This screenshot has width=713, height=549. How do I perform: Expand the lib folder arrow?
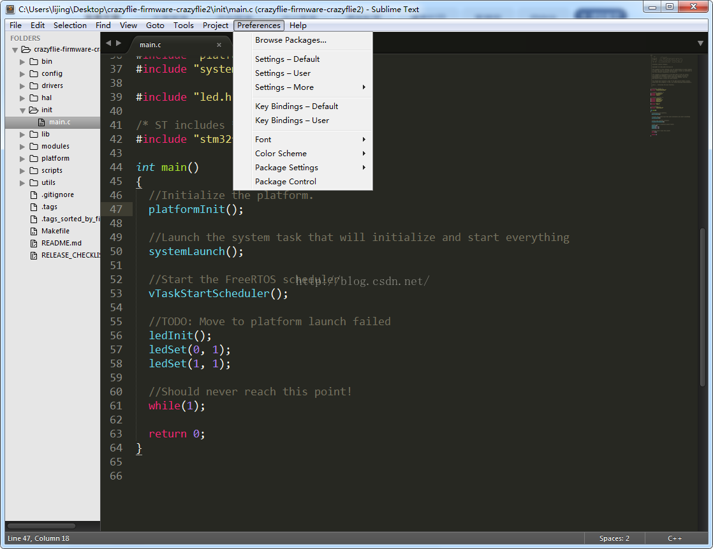(22, 135)
